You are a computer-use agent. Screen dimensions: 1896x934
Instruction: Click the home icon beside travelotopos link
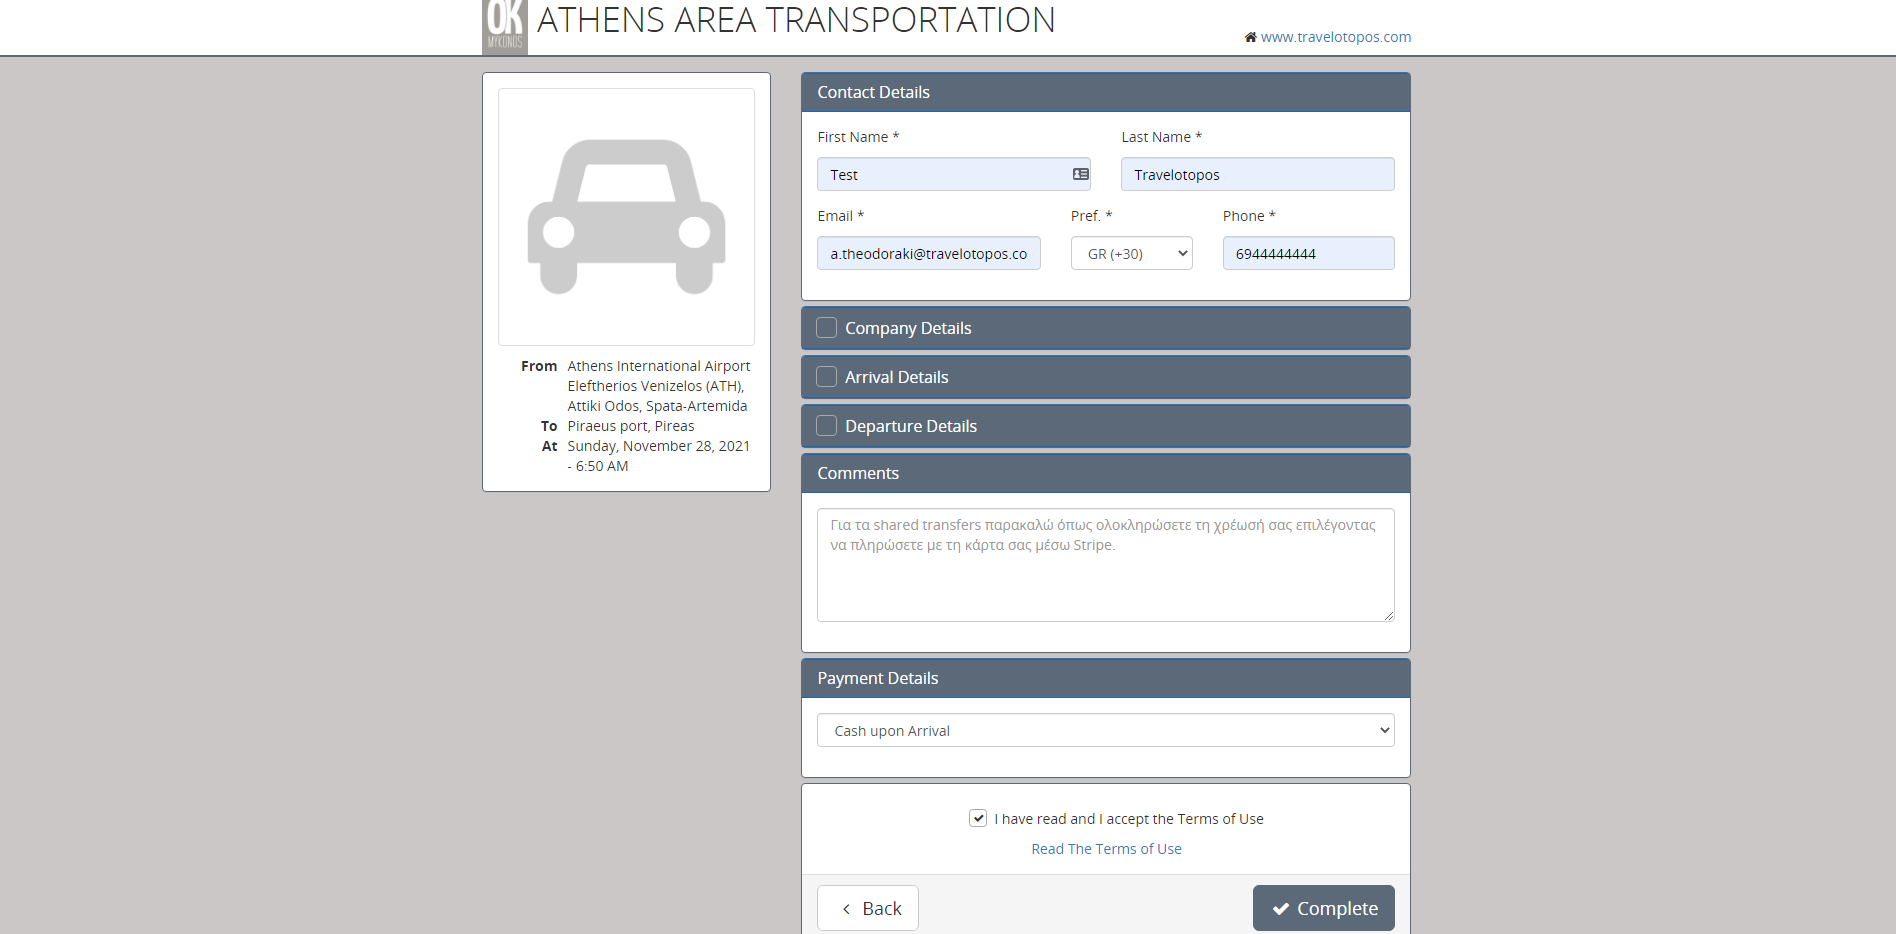pos(1250,37)
